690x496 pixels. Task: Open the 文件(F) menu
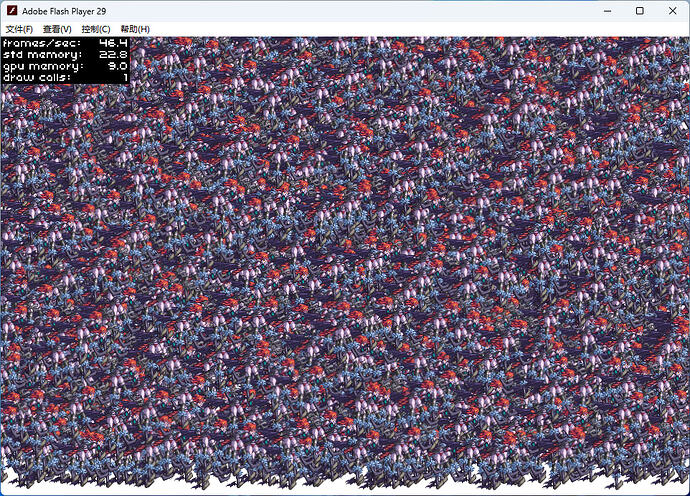(19, 29)
